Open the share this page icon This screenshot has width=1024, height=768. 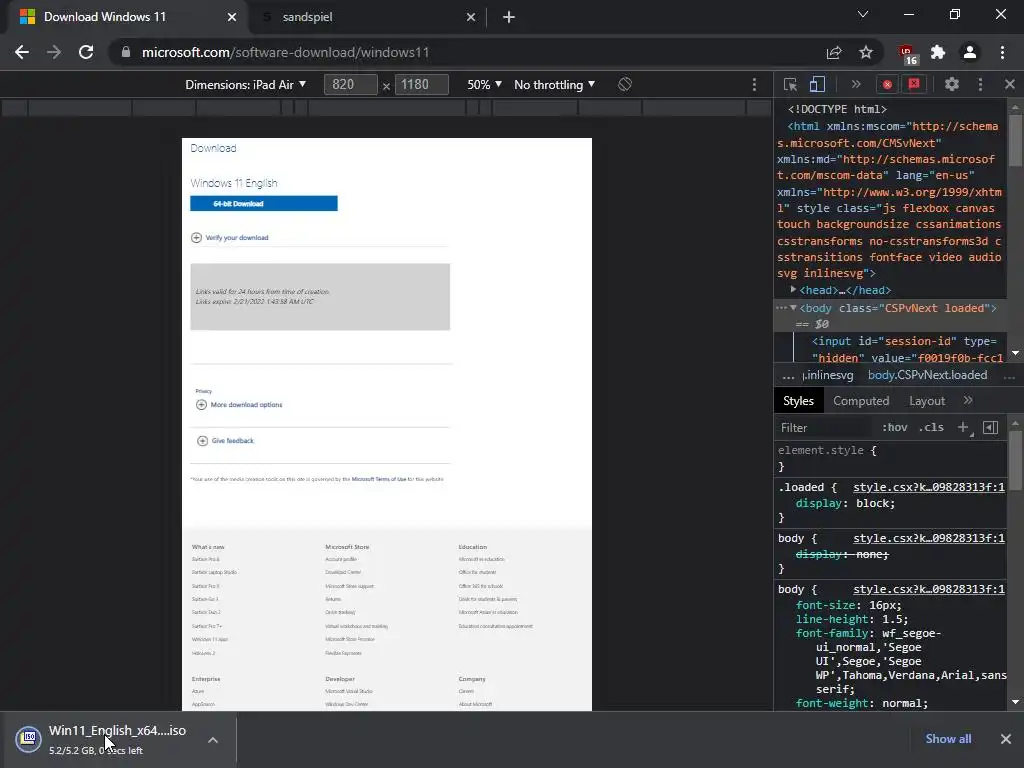[834, 52]
